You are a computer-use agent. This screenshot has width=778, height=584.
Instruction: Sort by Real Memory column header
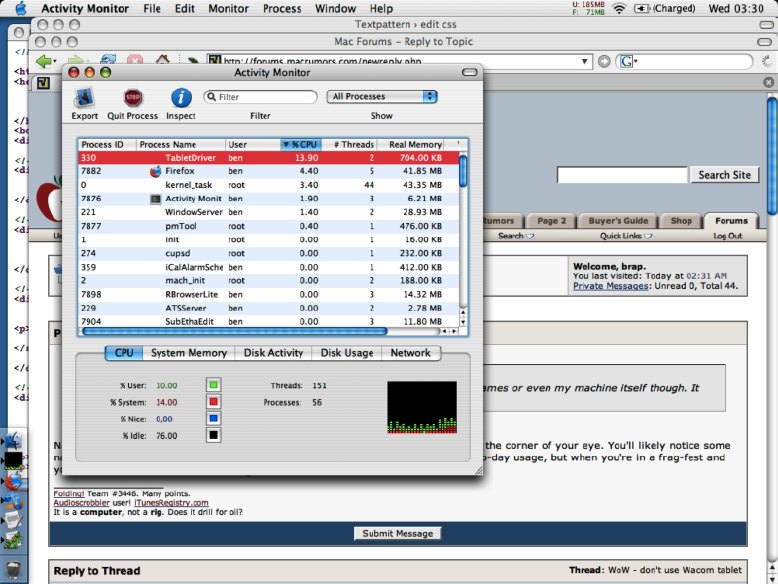(x=411, y=144)
